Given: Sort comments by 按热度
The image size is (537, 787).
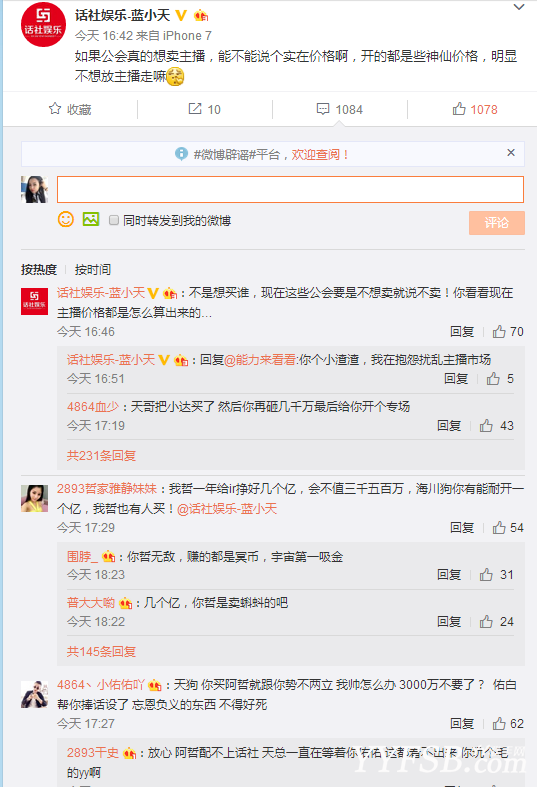Looking at the screenshot, I should pos(39,270).
